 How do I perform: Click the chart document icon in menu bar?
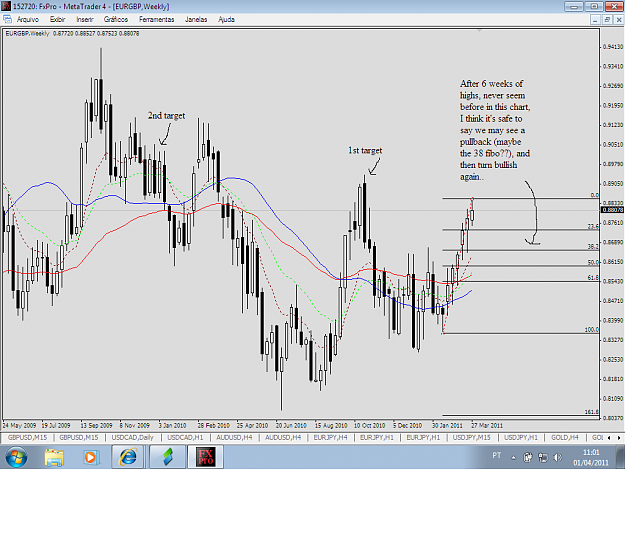(7, 19)
